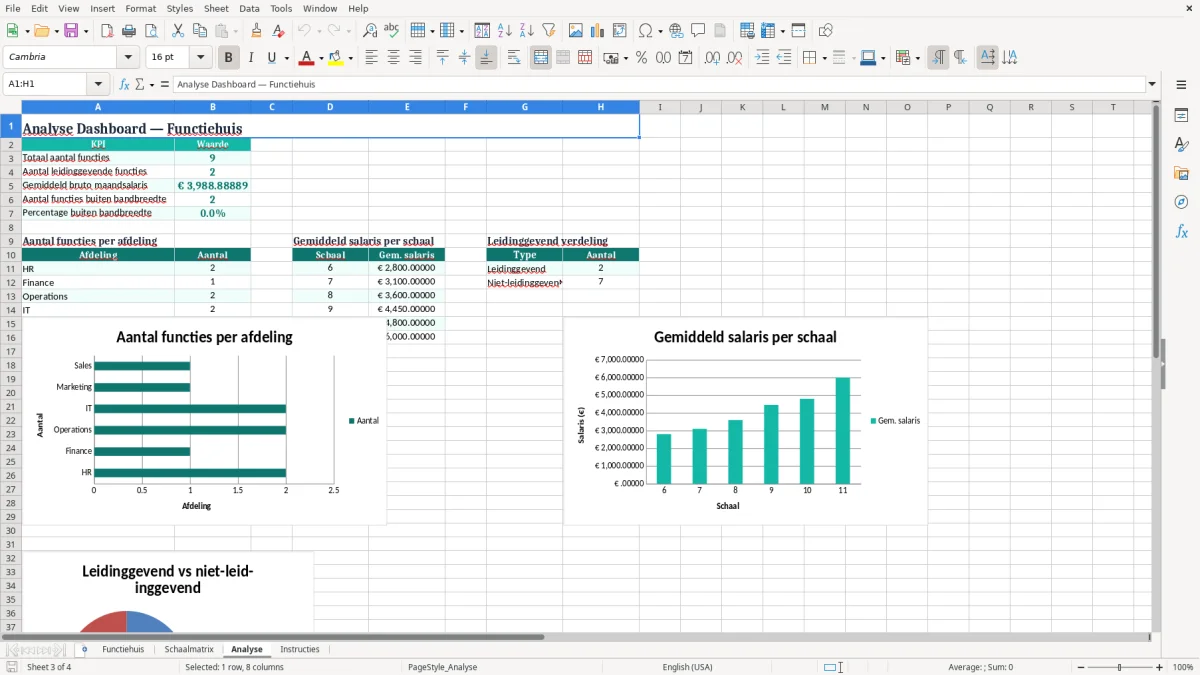Export directly as PDF icon
Viewport: 1200px width, 675px height.
pyautogui.click(x=107, y=31)
